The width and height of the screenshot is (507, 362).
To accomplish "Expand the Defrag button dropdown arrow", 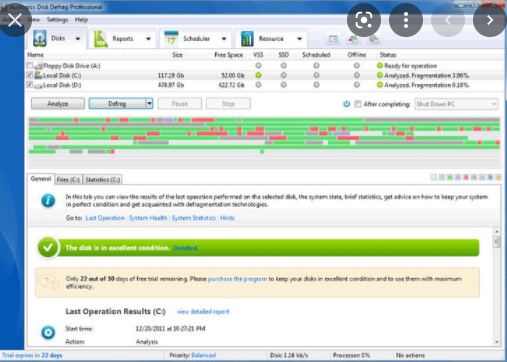I will point(149,103).
